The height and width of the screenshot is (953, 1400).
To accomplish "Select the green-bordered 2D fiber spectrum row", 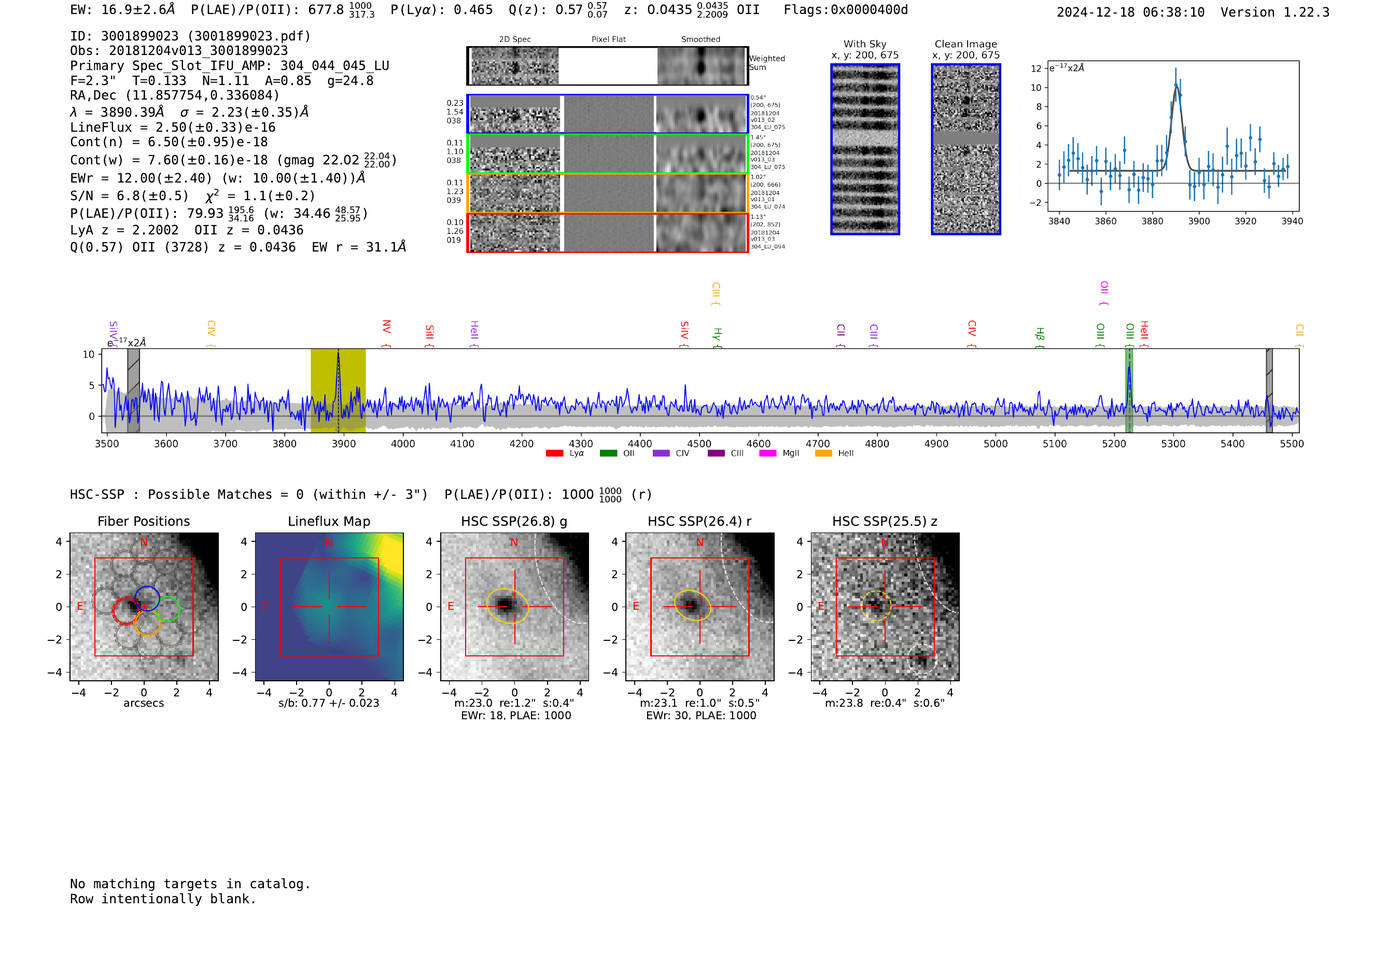I will pyautogui.click(x=608, y=154).
